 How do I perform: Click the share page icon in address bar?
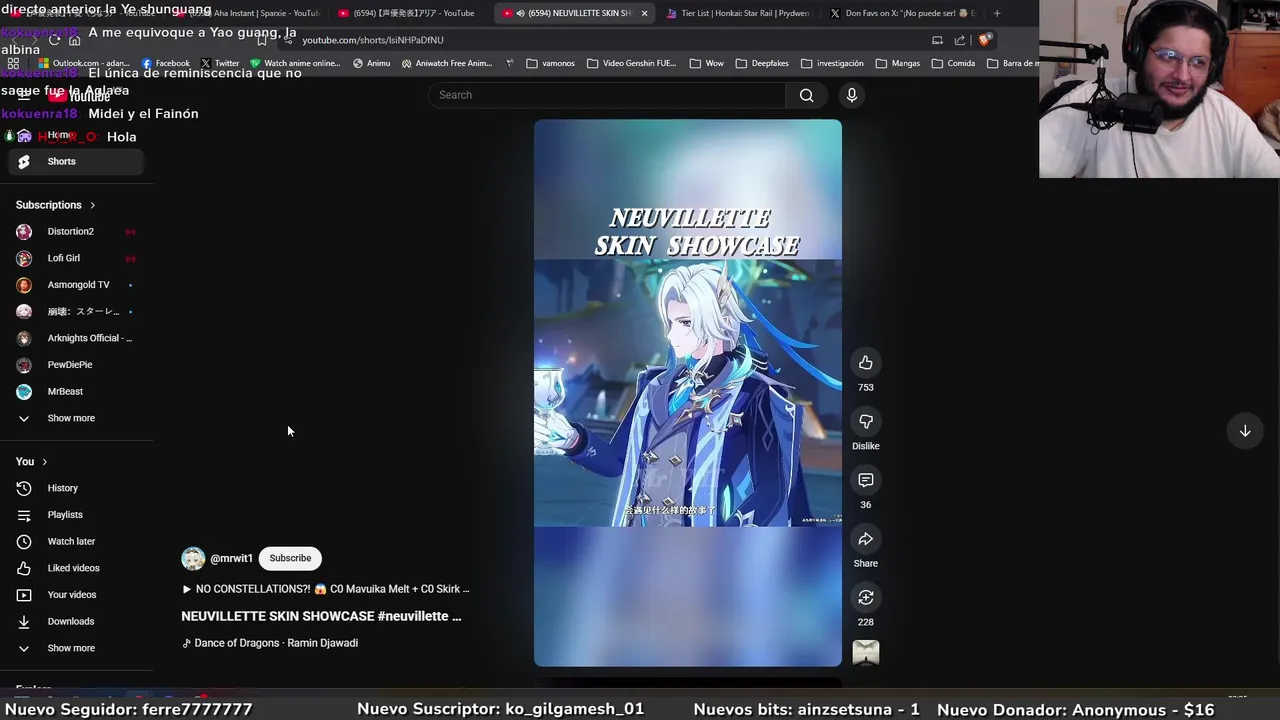[x=960, y=40]
